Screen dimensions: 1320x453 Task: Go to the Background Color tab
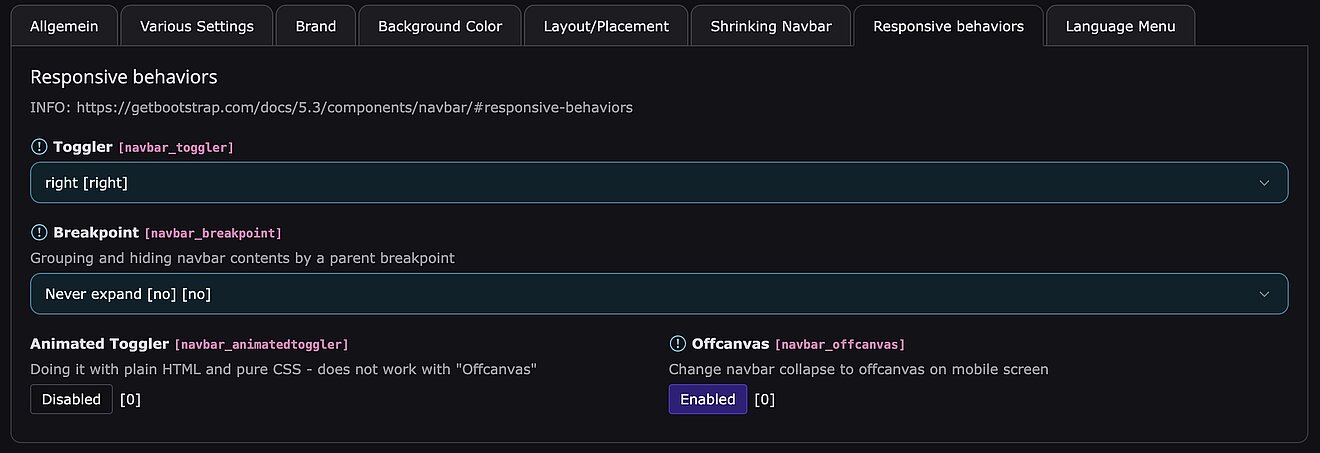pos(440,26)
